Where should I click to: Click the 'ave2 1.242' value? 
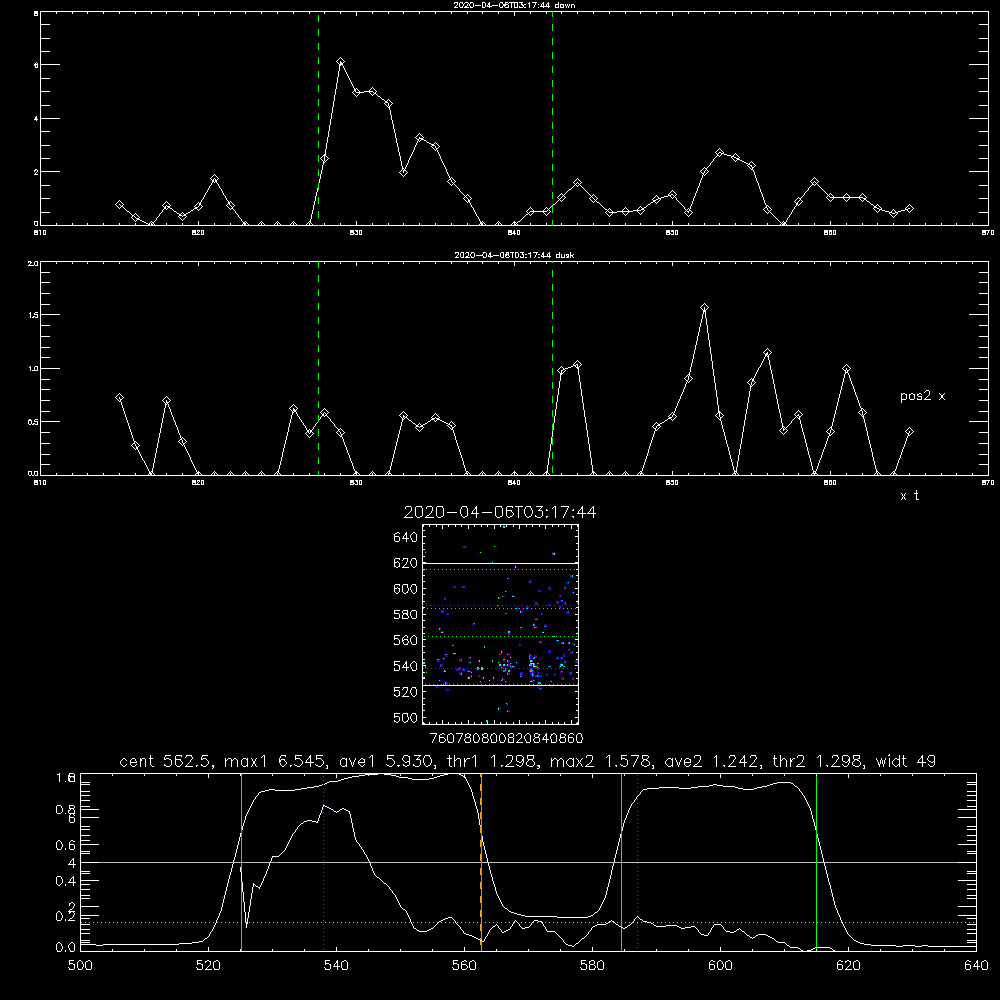pos(712,761)
